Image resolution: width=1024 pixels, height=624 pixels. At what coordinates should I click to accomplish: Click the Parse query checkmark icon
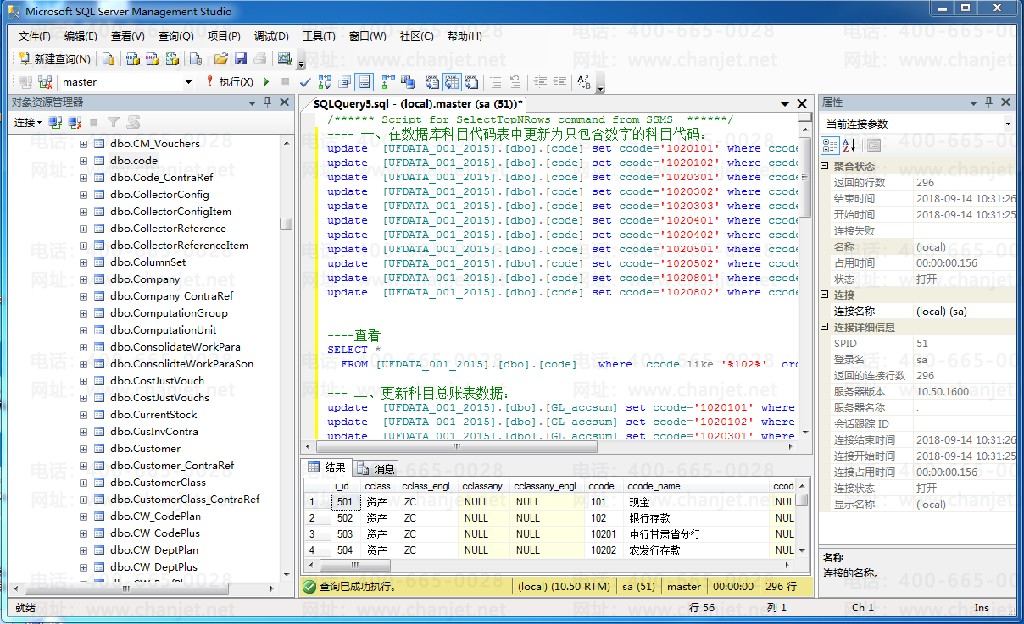(305, 82)
